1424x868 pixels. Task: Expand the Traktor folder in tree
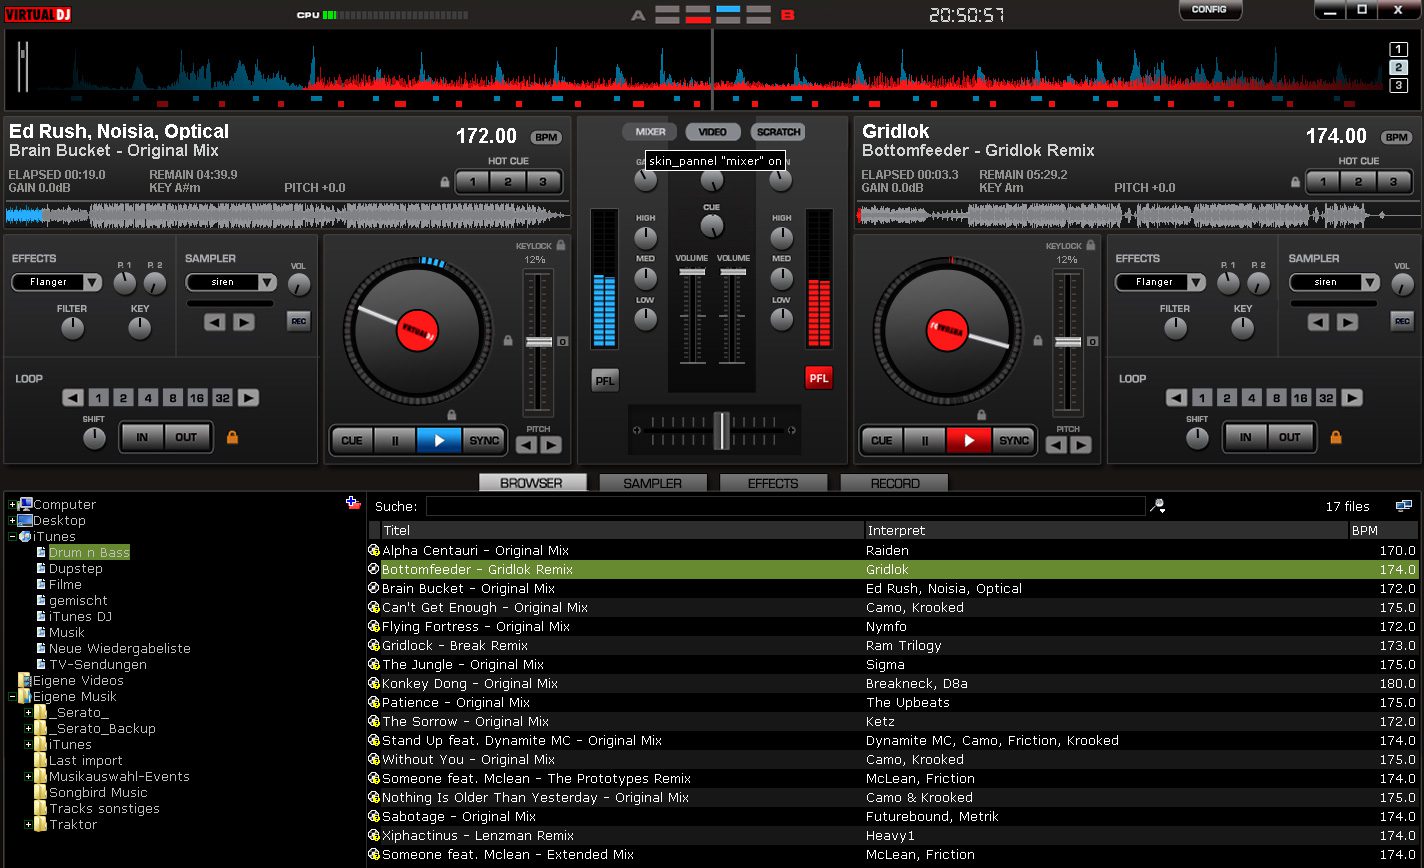[28, 825]
